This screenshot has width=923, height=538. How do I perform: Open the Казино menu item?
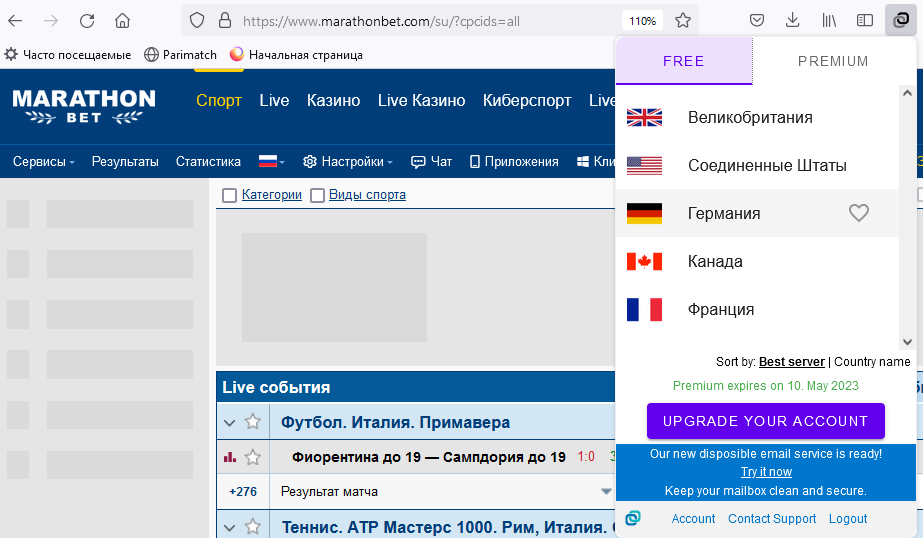tap(333, 100)
